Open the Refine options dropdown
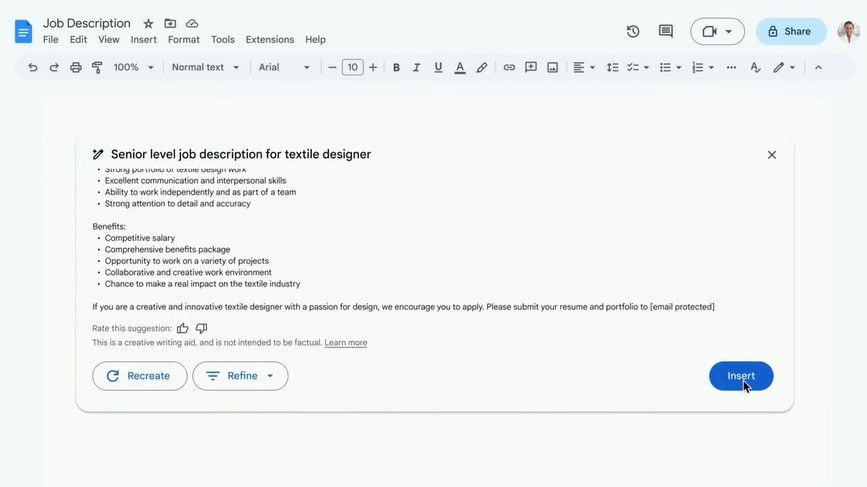This screenshot has width=867, height=487. 240,376
